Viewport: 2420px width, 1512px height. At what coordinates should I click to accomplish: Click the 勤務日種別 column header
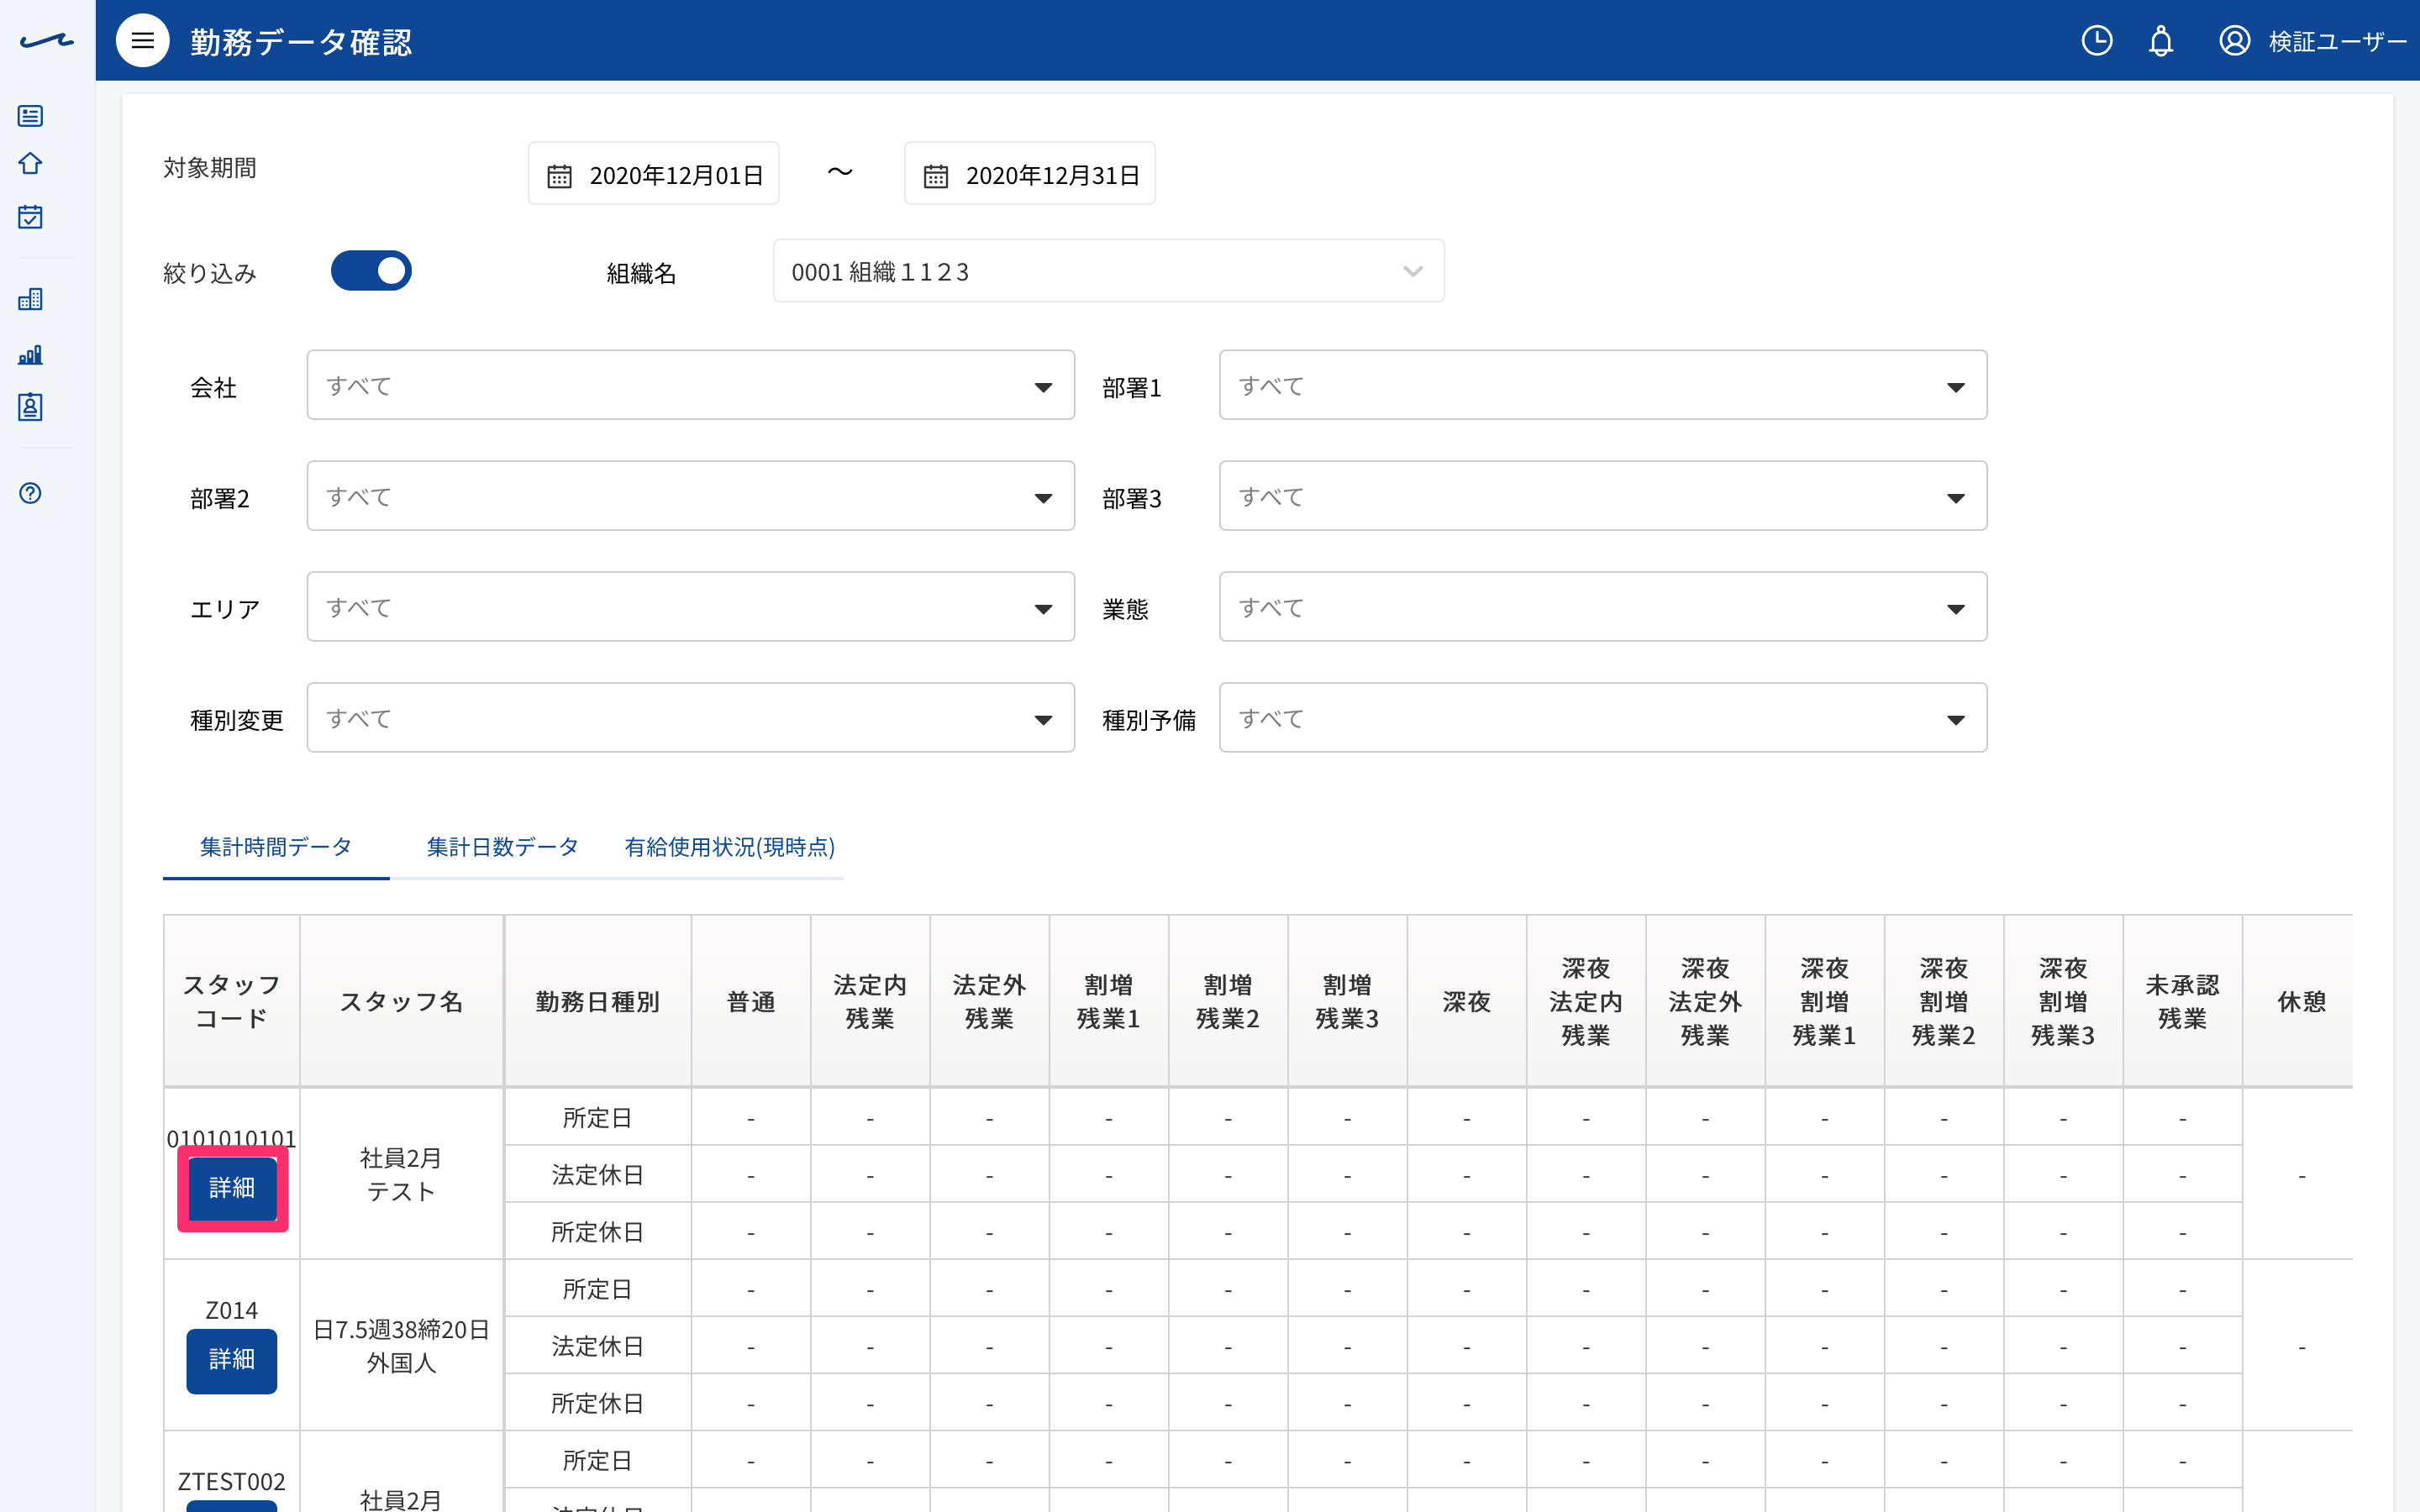tap(597, 1002)
